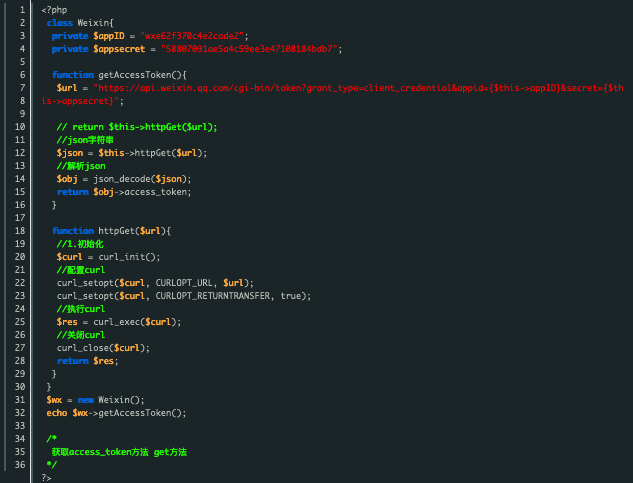Click the comment closer */ on line 36
The height and width of the screenshot is (483, 633).
pyautogui.click(x=51, y=465)
